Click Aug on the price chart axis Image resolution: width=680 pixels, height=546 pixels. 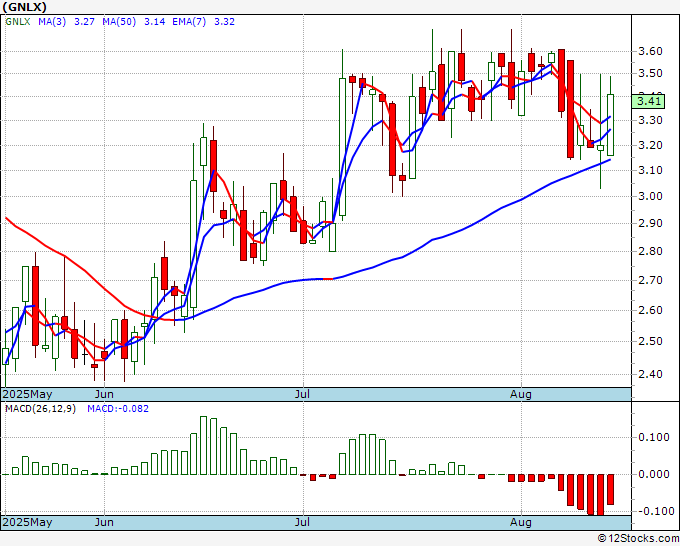pyautogui.click(x=520, y=394)
